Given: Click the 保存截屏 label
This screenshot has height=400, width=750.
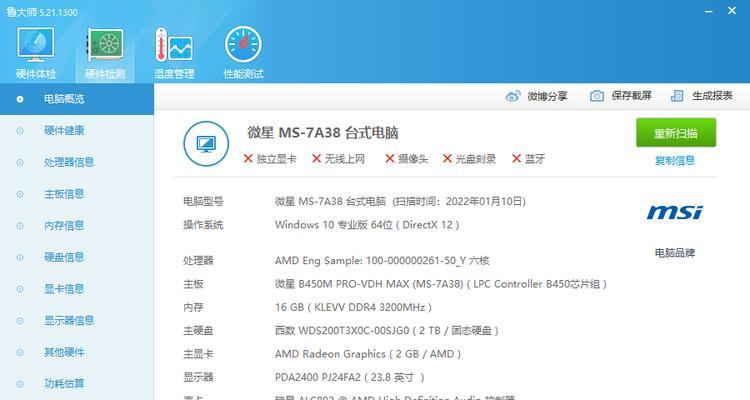Looking at the screenshot, I should tap(631, 96).
